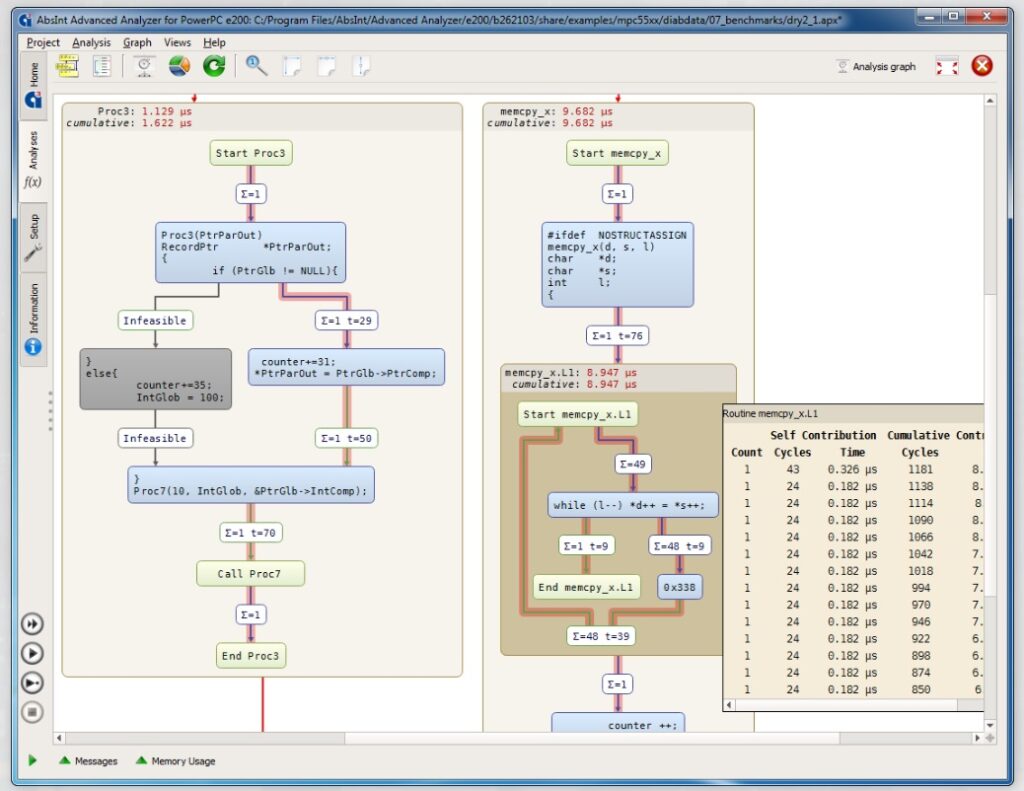Click the play button in left sidebar
The height and width of the screenshot is (791, 1024).
(33, 653)
